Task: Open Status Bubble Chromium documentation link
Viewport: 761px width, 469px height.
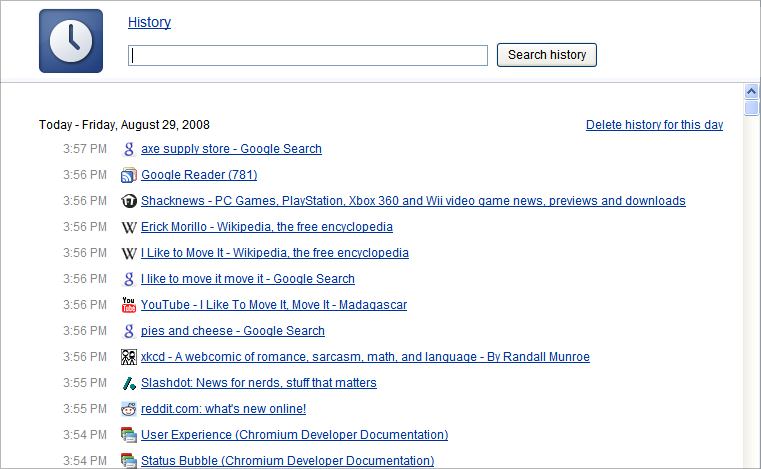Action: [x=287, y=461]
